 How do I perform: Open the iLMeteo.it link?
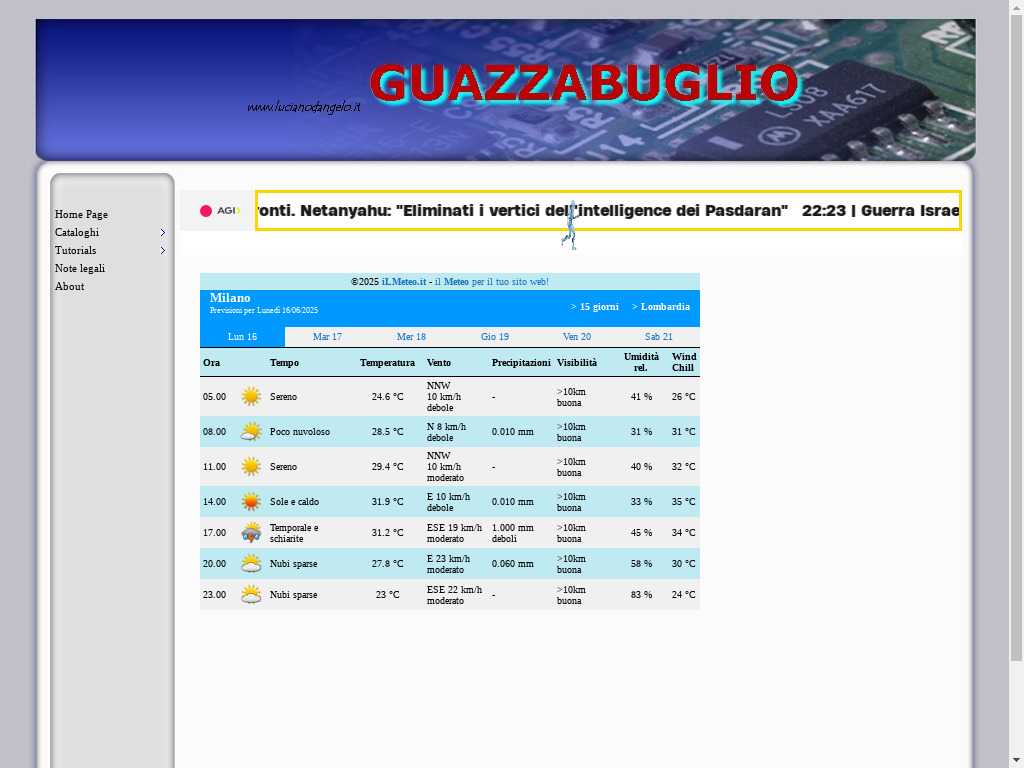(404, 282)
